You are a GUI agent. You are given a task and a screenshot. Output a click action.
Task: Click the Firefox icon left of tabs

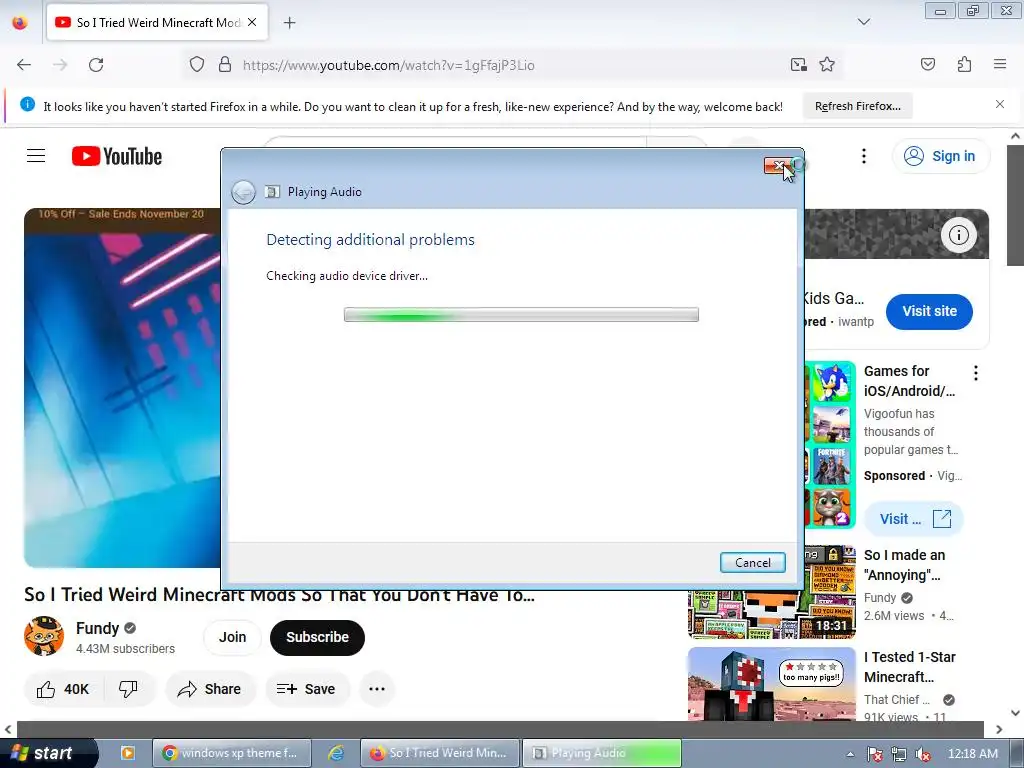click(20, 22)
